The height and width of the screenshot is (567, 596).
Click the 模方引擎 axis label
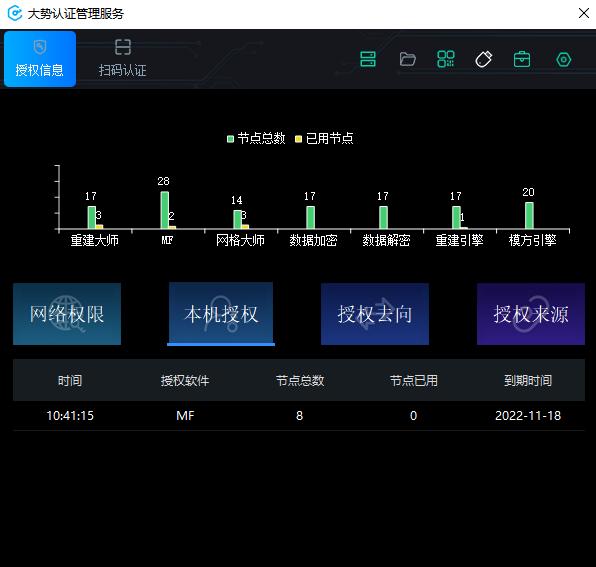coord(532,240)
